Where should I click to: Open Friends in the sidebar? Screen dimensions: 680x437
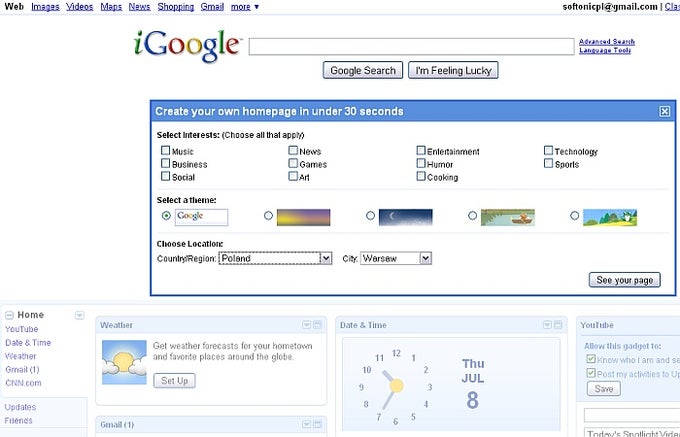pos(18,421)
